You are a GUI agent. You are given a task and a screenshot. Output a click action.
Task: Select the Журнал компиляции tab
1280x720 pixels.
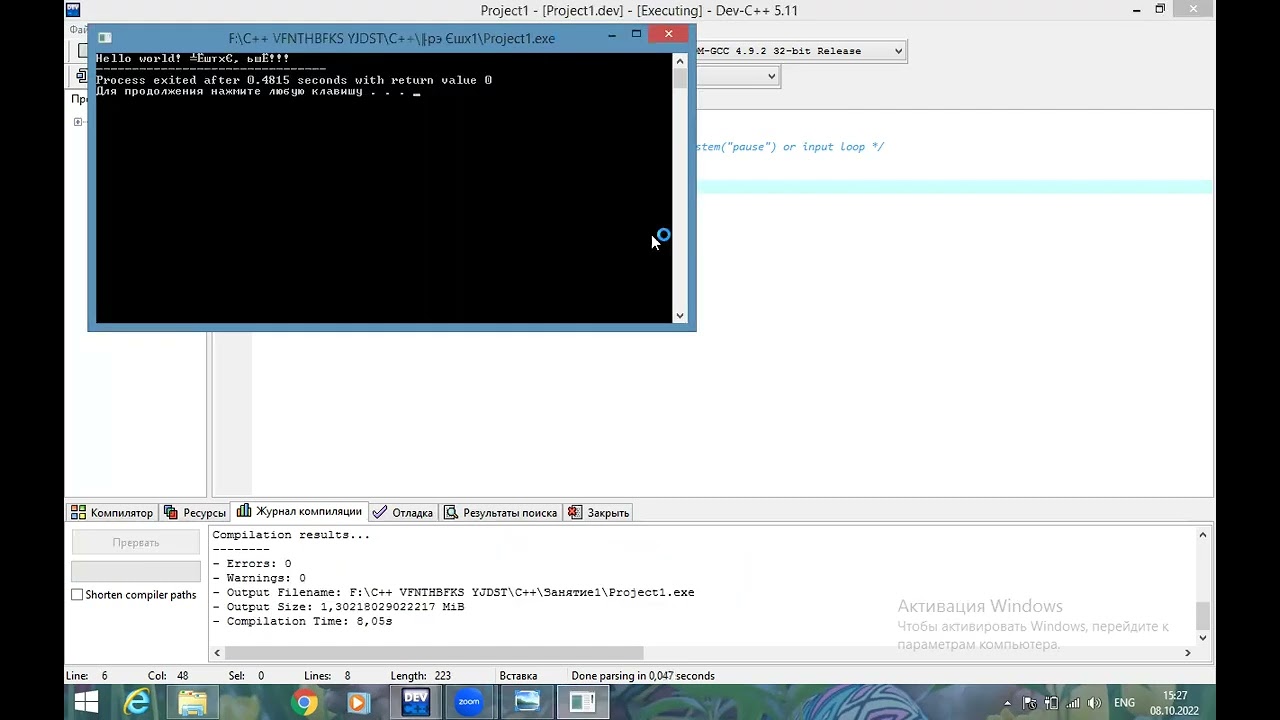coord(299,511)
